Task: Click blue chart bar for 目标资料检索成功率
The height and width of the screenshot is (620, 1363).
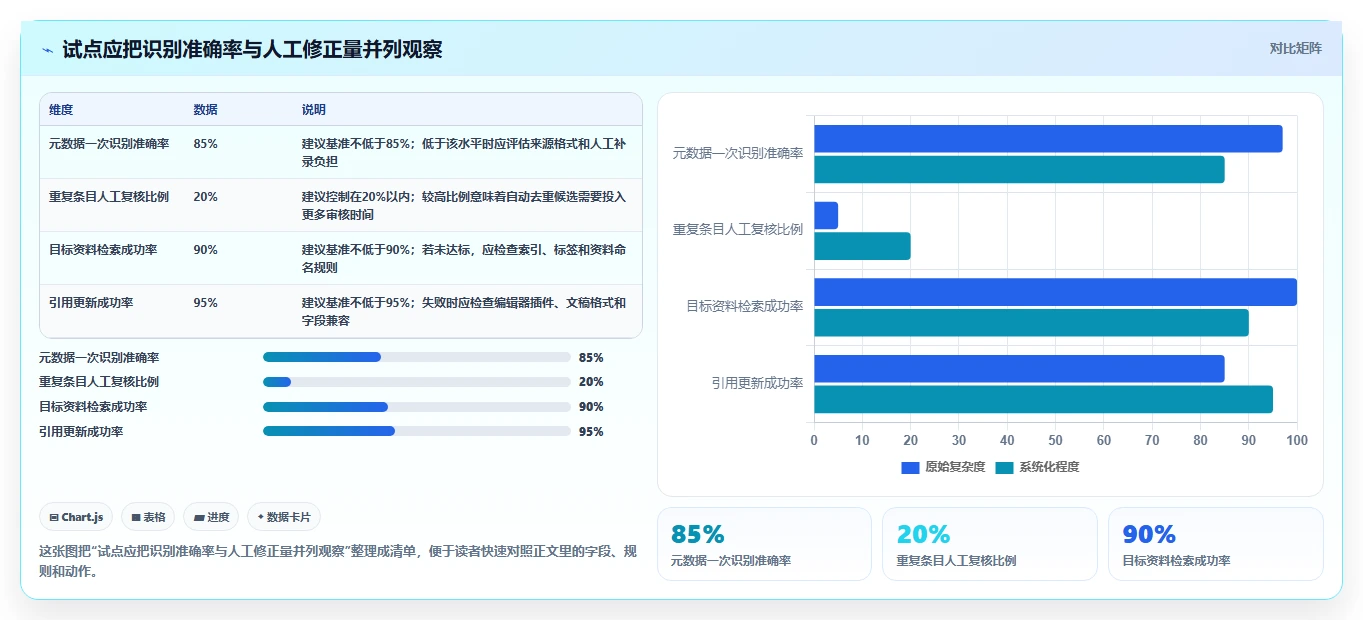Action: point(1055,292)
